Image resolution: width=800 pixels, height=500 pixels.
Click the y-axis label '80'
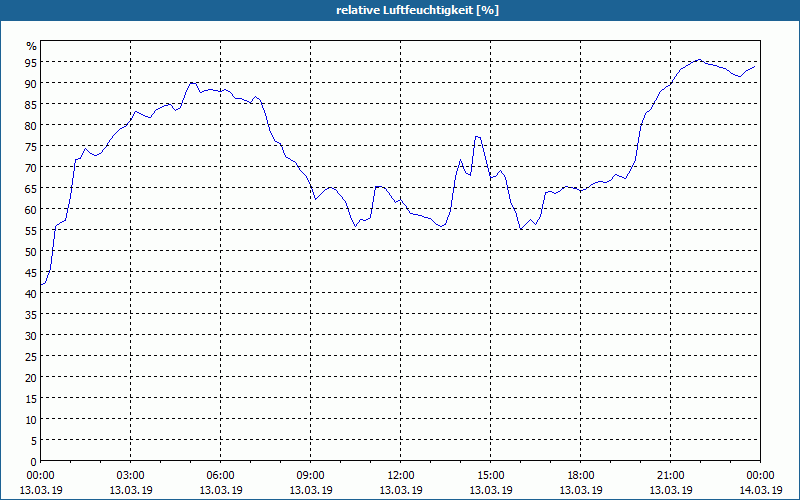tap(31, 125)
